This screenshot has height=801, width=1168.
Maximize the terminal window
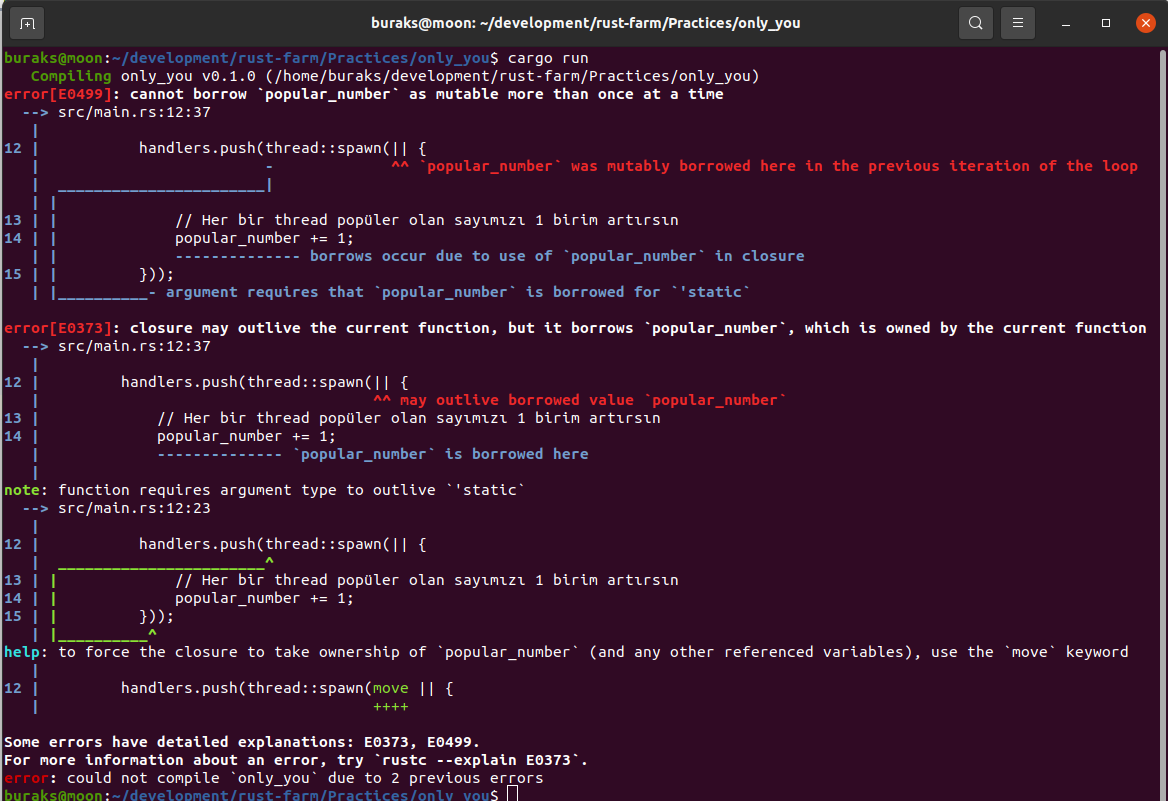(1106, 22)
